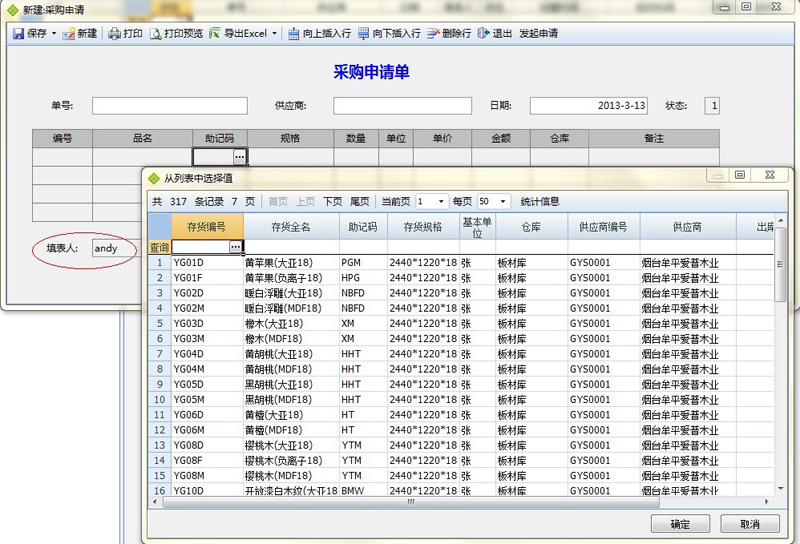Click ellipsis button in 查询 filter row

tap(235, 247)
